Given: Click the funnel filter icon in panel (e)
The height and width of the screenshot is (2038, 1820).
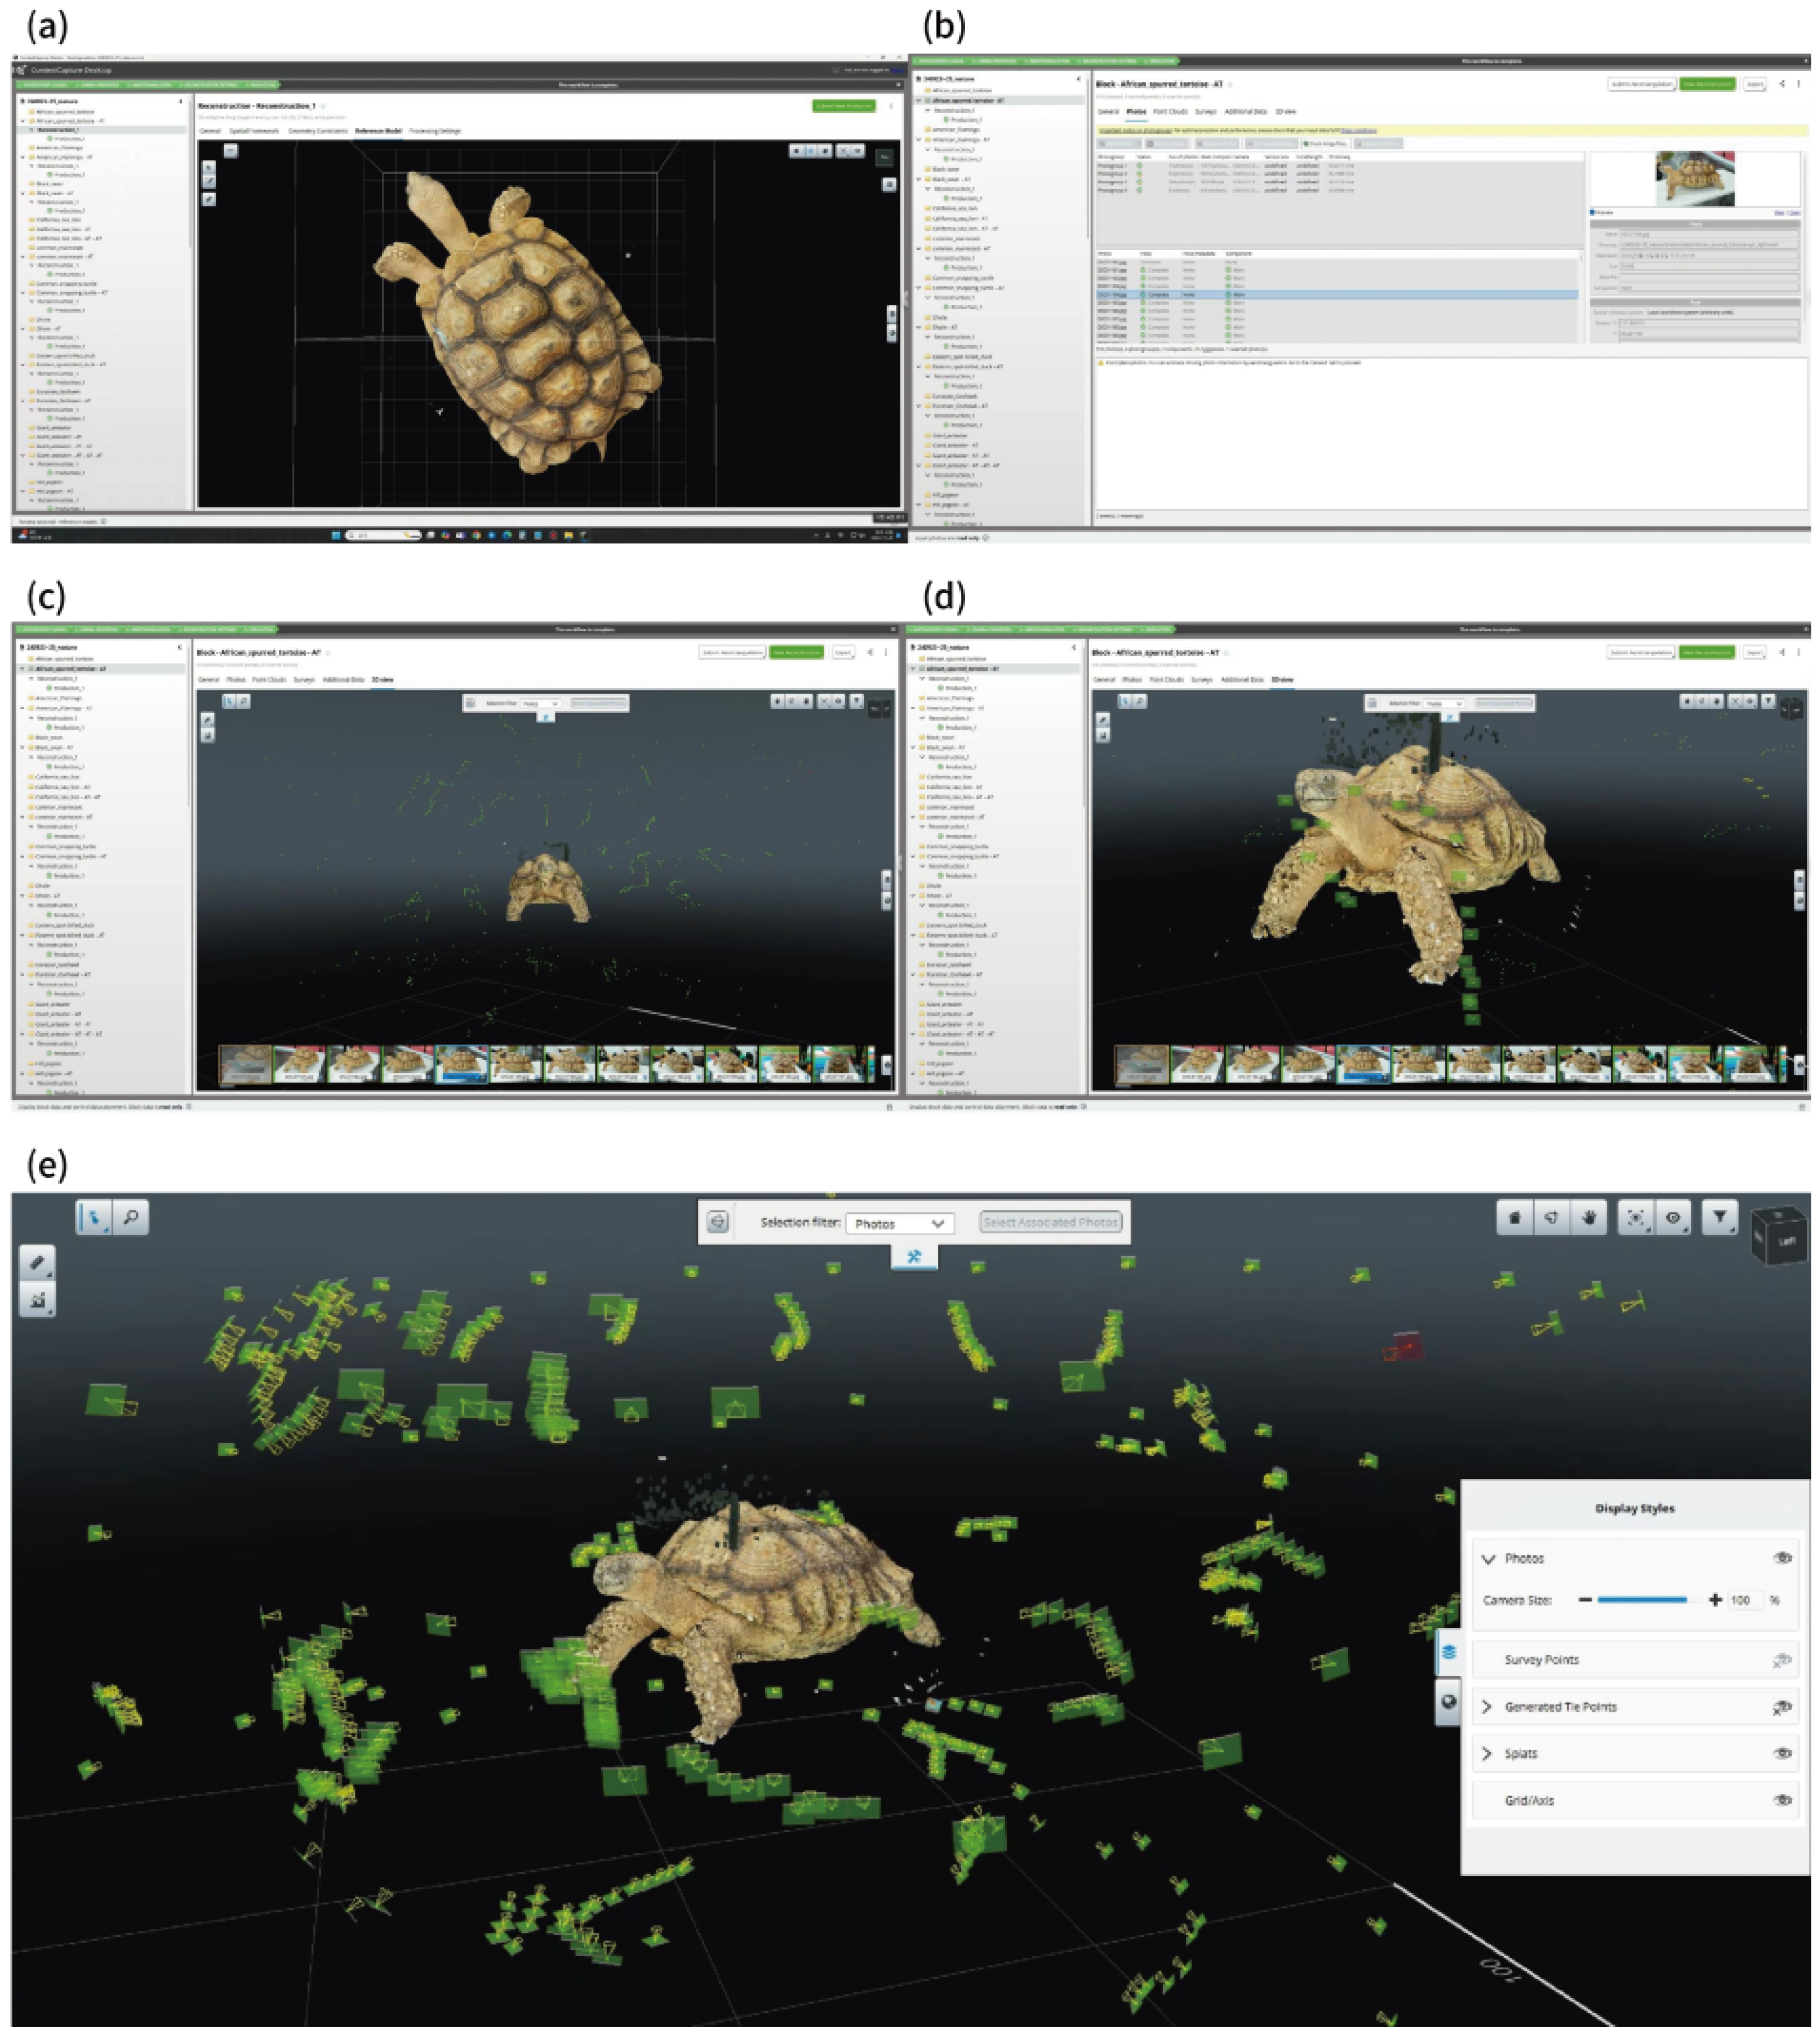Looking at the screenshot, I should [x=1720, y=1218].
